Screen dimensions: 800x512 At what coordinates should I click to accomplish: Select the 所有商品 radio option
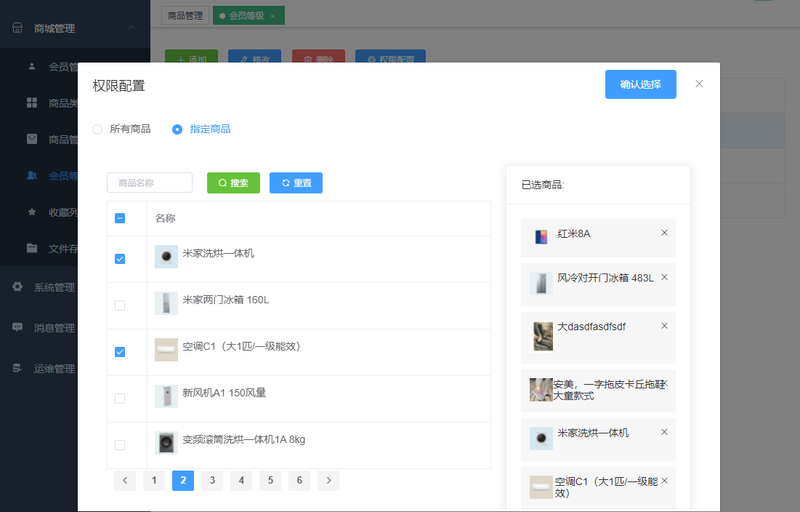(x=97, y=129)
